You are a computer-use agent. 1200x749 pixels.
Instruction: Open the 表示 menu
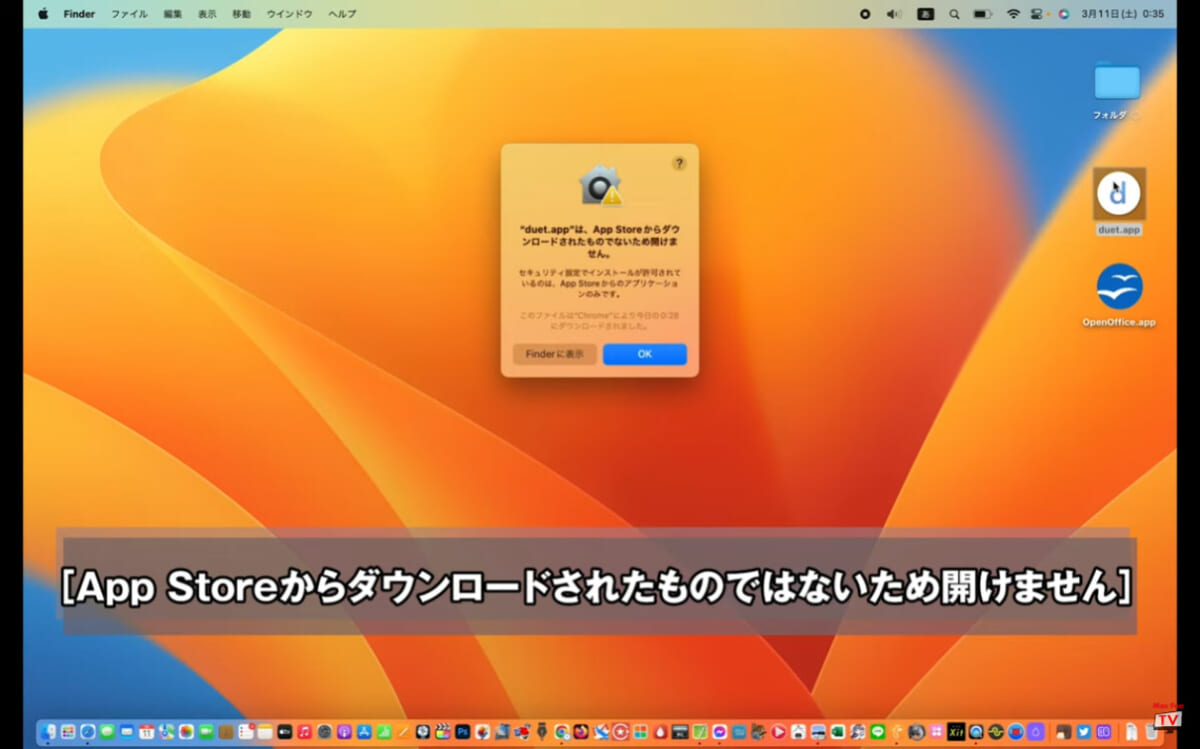pyautogui.click(x=207, y=14)
